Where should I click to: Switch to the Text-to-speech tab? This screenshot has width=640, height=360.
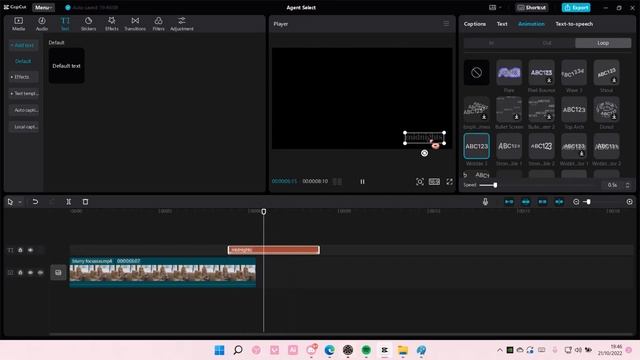574,24
